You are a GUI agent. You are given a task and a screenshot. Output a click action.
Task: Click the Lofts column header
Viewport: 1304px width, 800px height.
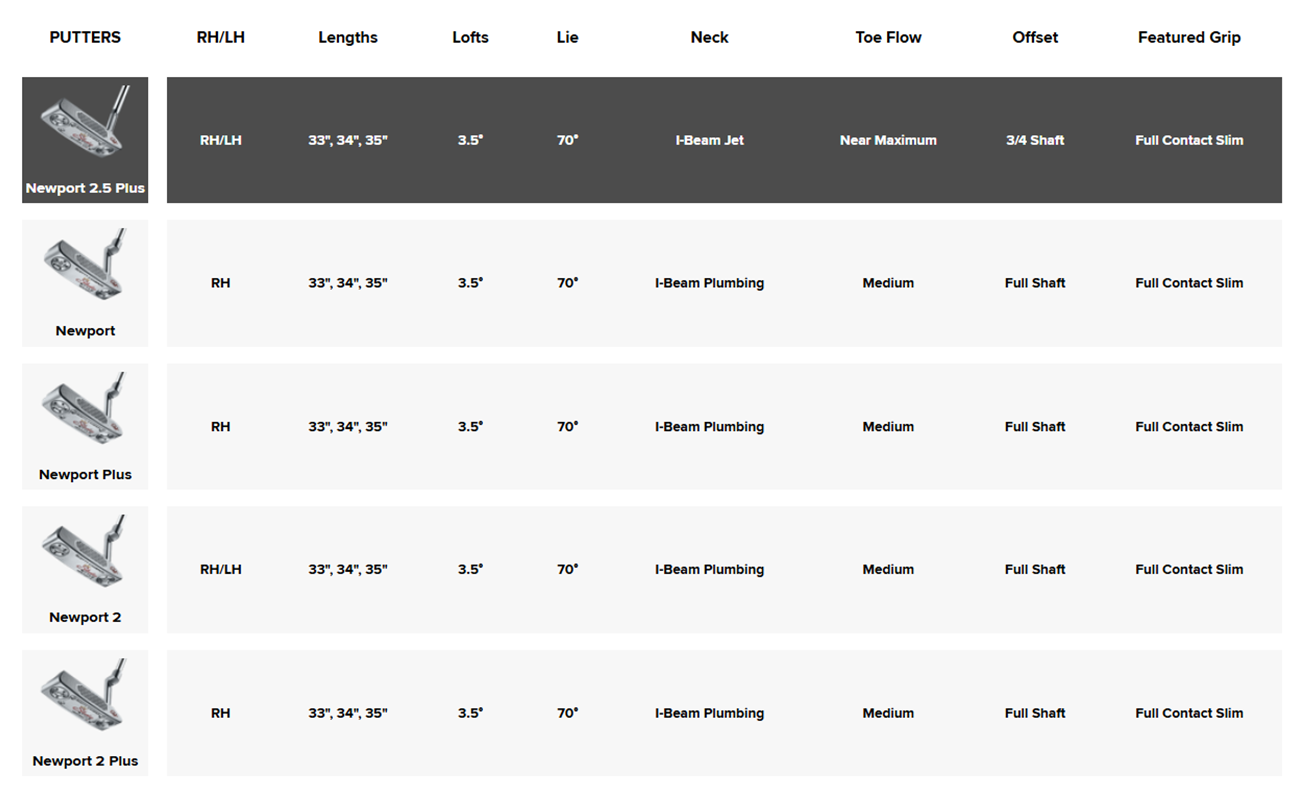click(x=470, y=37)
